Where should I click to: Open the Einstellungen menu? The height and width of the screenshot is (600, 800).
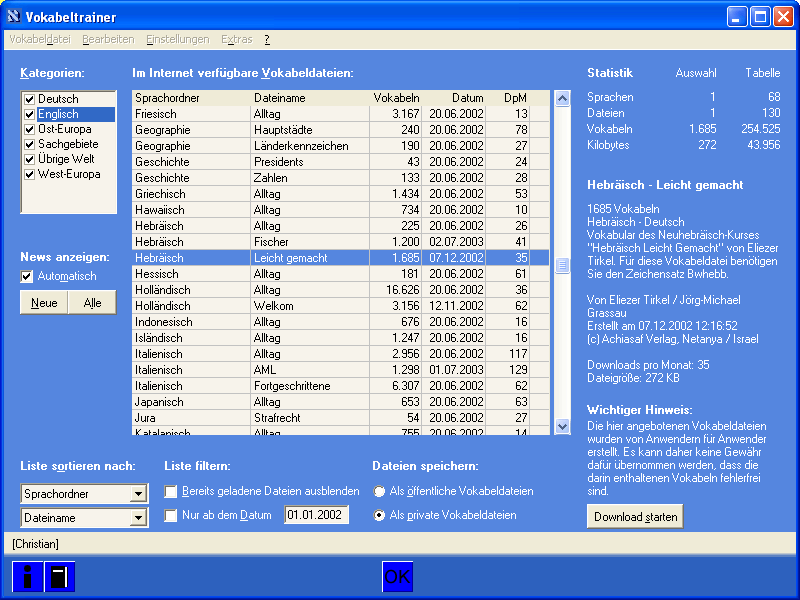click(x=178, y=39)
